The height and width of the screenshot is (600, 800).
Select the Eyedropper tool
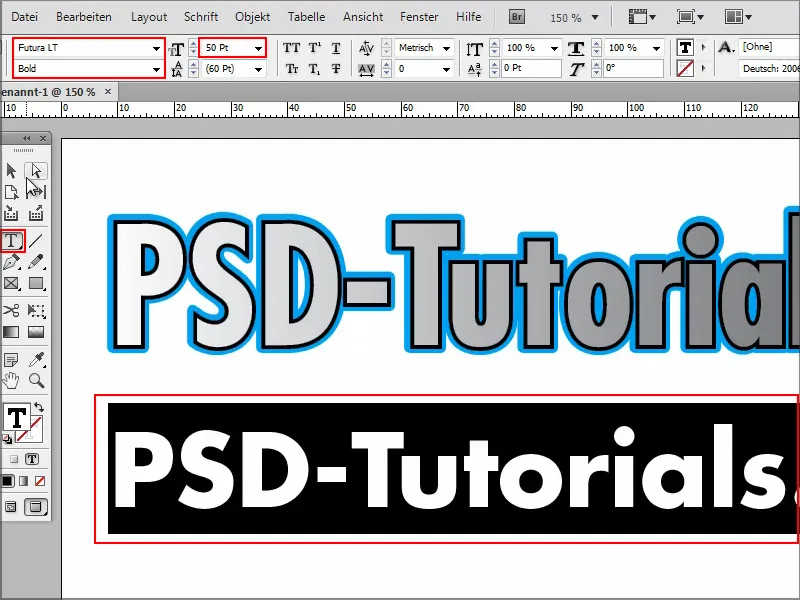point(36,360)
